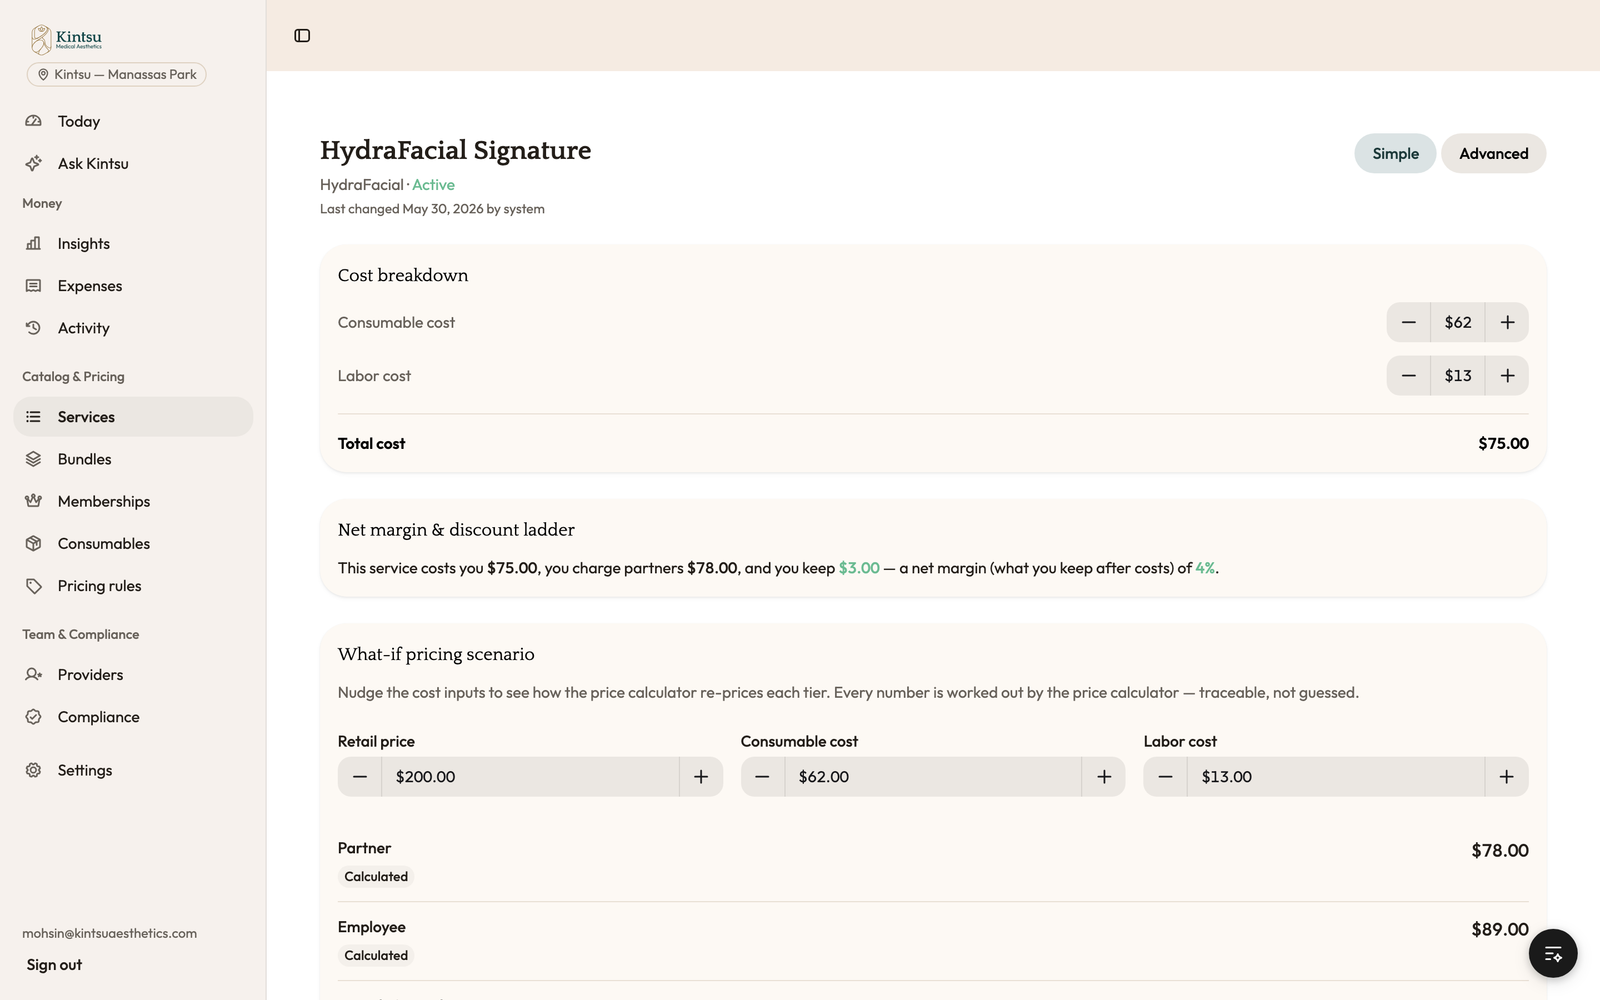
Task: Click the Partner Calculated badge
Action: (x=376, y=877)
